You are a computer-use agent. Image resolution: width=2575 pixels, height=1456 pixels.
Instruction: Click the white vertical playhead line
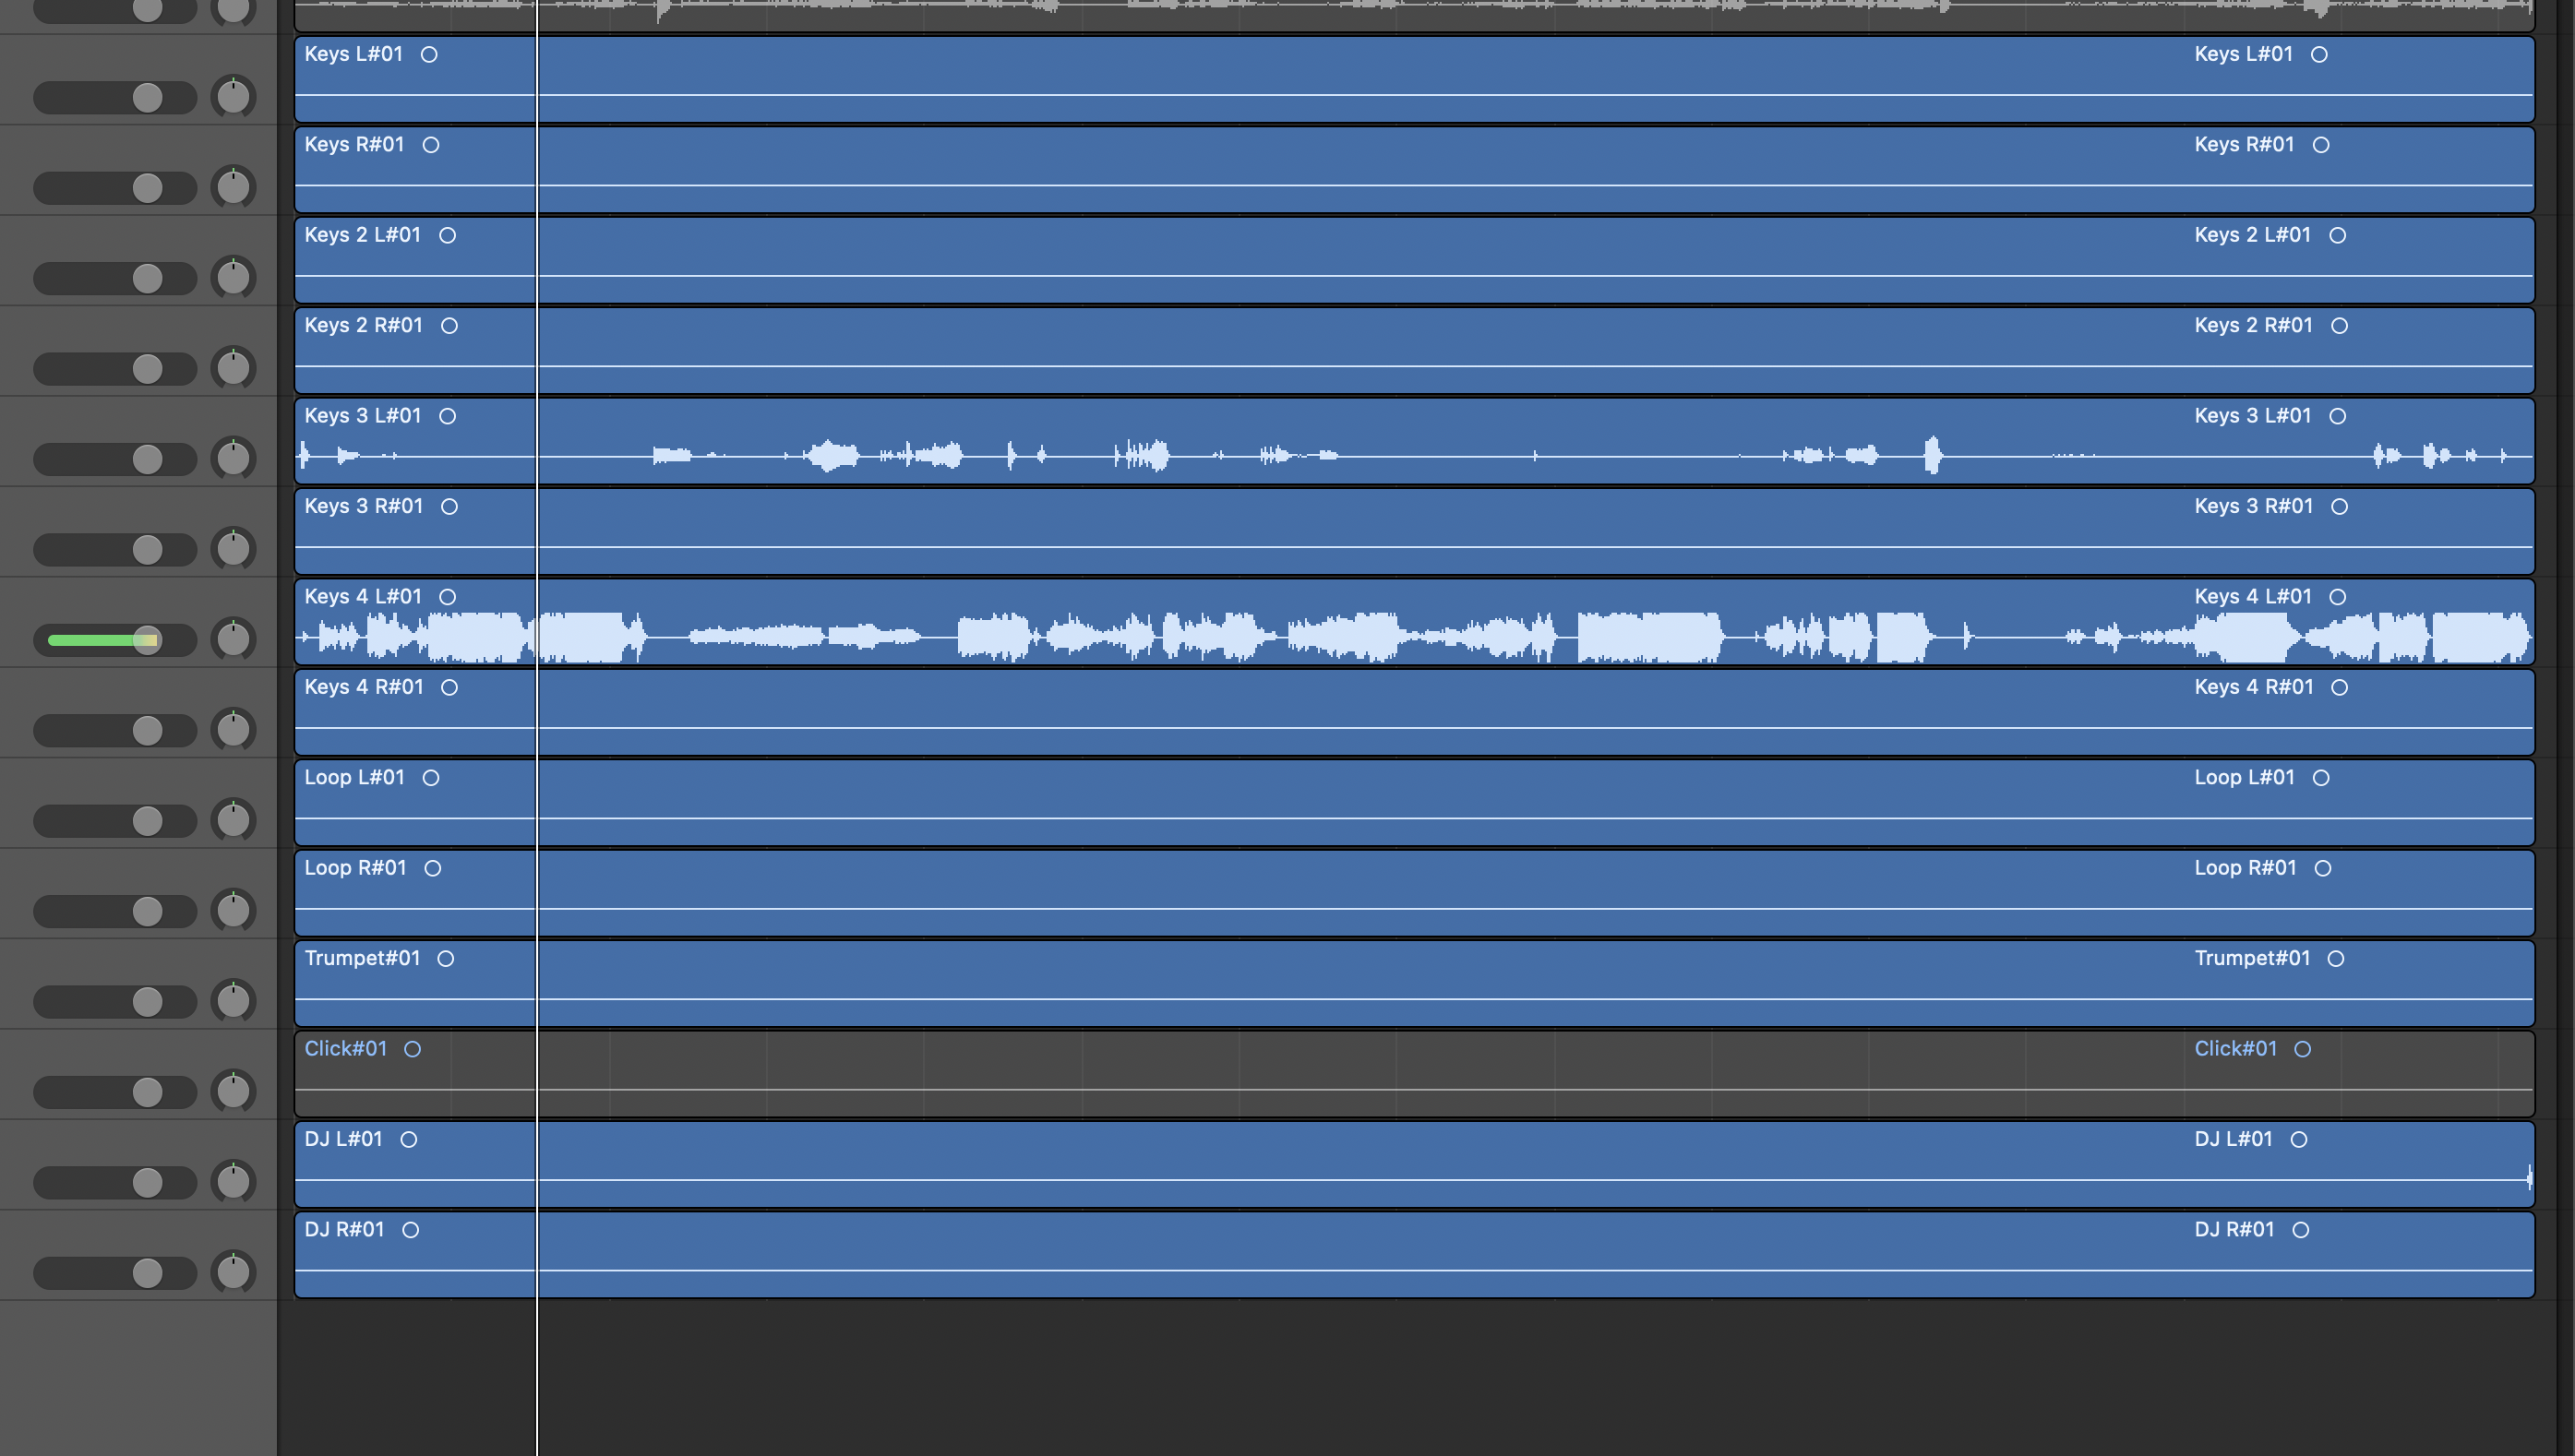[537, 728]
